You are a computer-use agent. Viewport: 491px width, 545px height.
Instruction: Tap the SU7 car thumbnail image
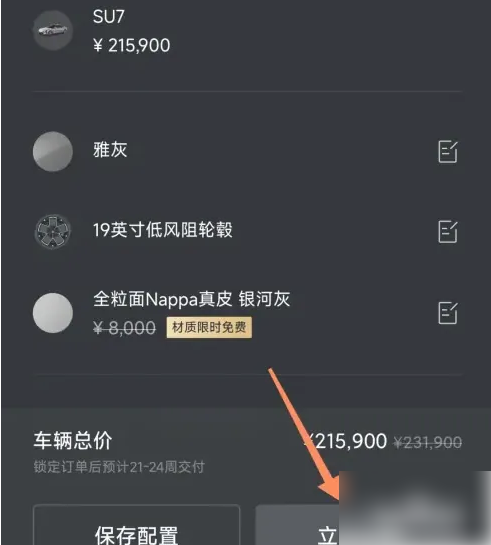(x=53, y=30)
